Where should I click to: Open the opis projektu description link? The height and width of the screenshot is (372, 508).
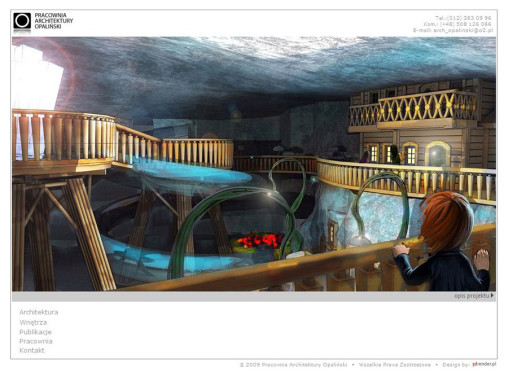(471, 296)
